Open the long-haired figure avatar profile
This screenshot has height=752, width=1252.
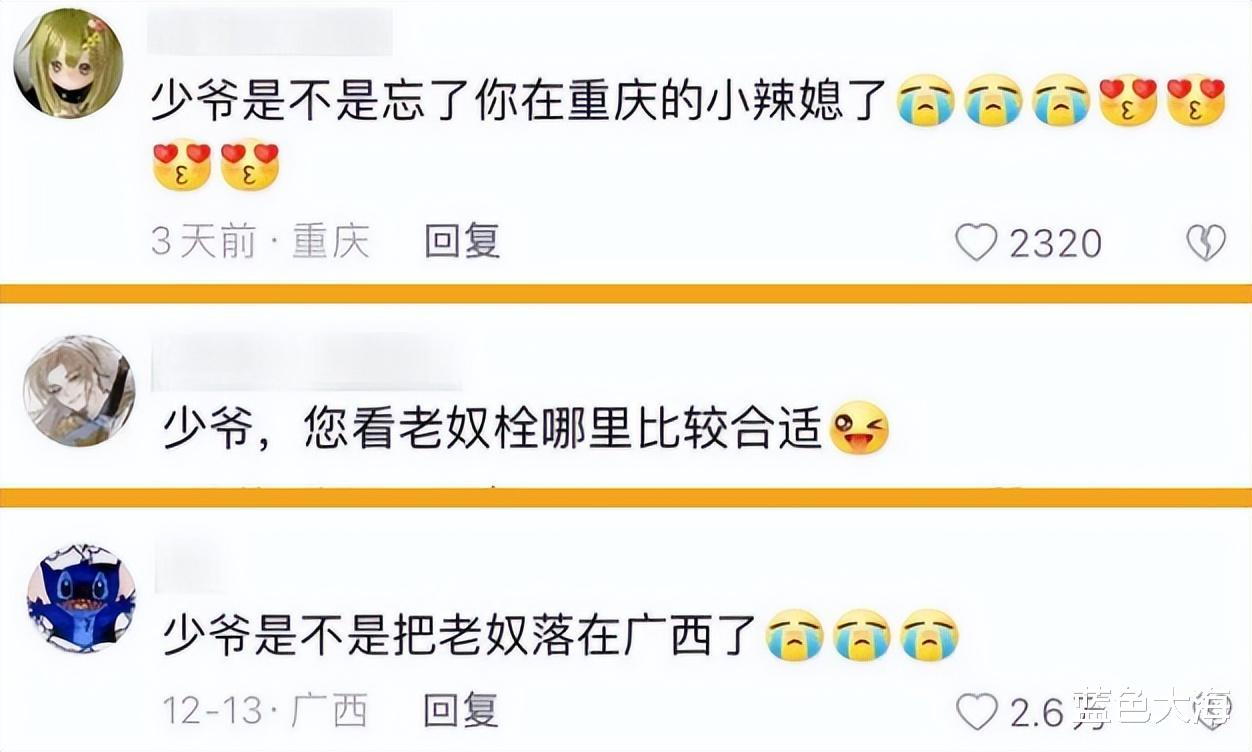click(x=79, y=390)
